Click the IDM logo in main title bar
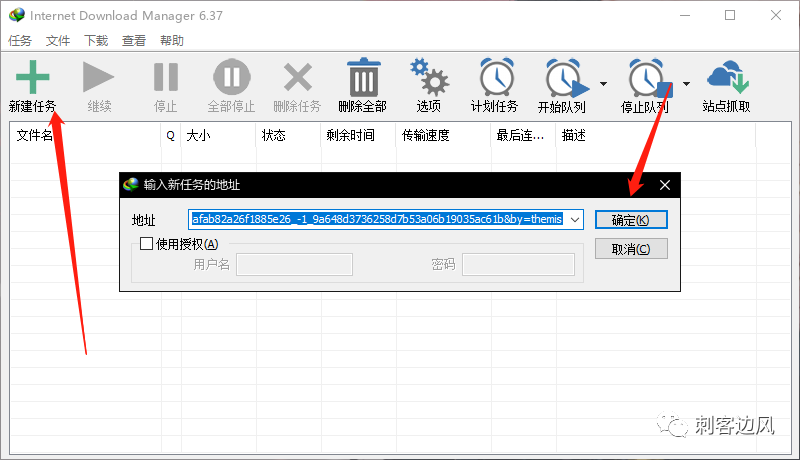800x460 pixels. (x=17, y=15)
